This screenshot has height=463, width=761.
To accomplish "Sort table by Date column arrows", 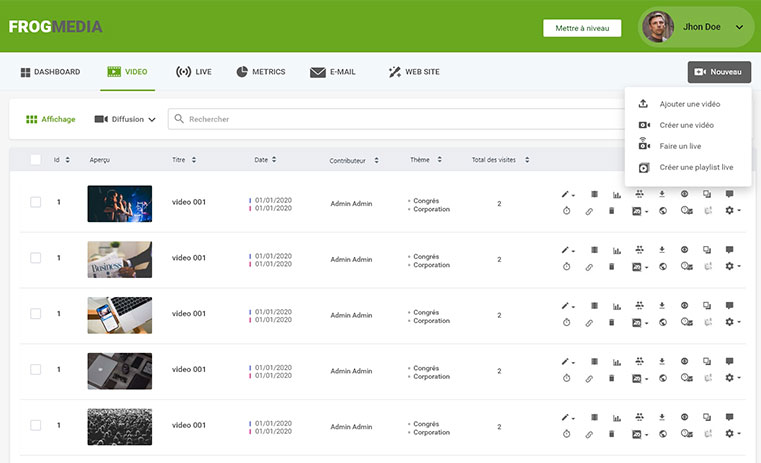I will [x=274, y=160].
